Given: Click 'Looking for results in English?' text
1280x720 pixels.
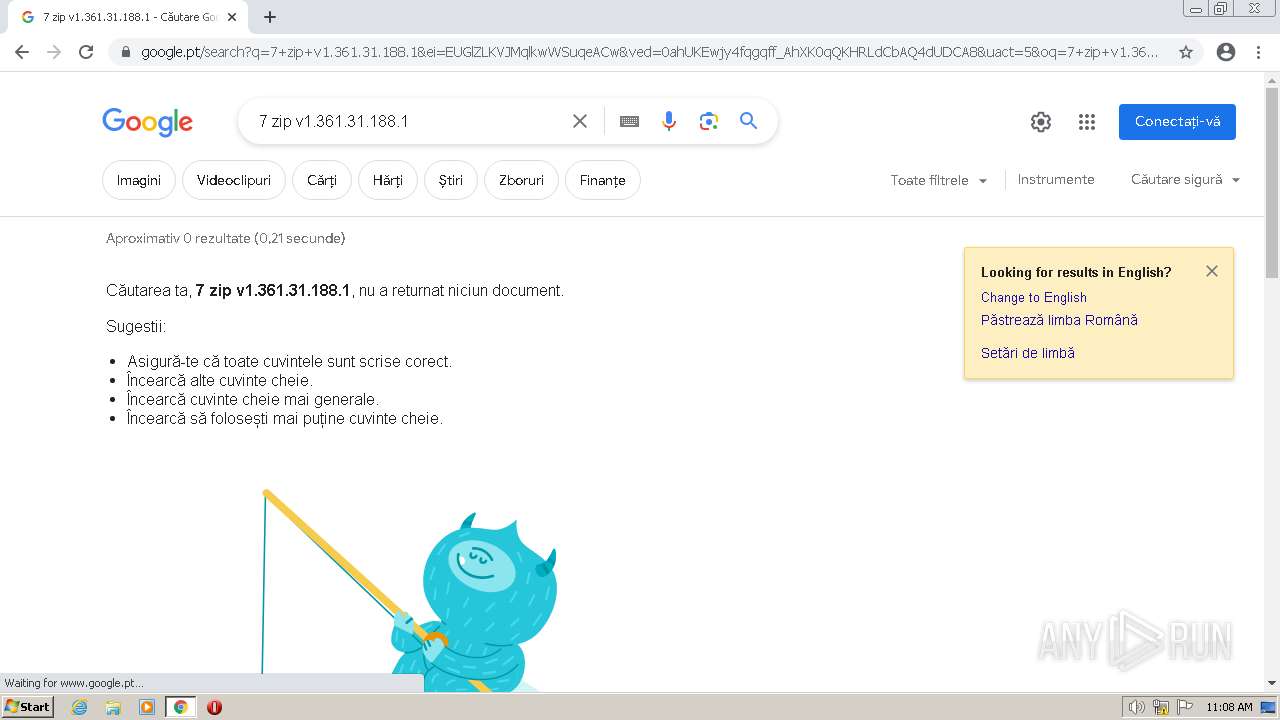Looking at the screenshot, I should tap(1076, 272).
